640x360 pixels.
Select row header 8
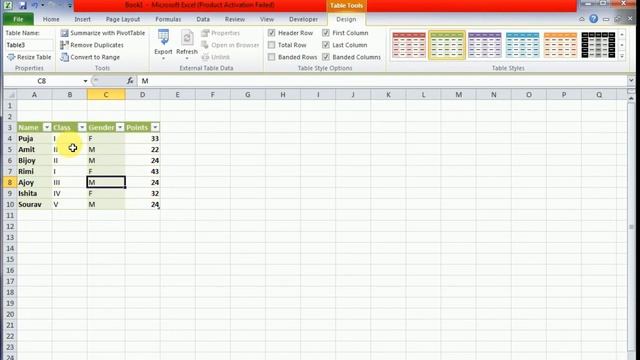point(10,182)
